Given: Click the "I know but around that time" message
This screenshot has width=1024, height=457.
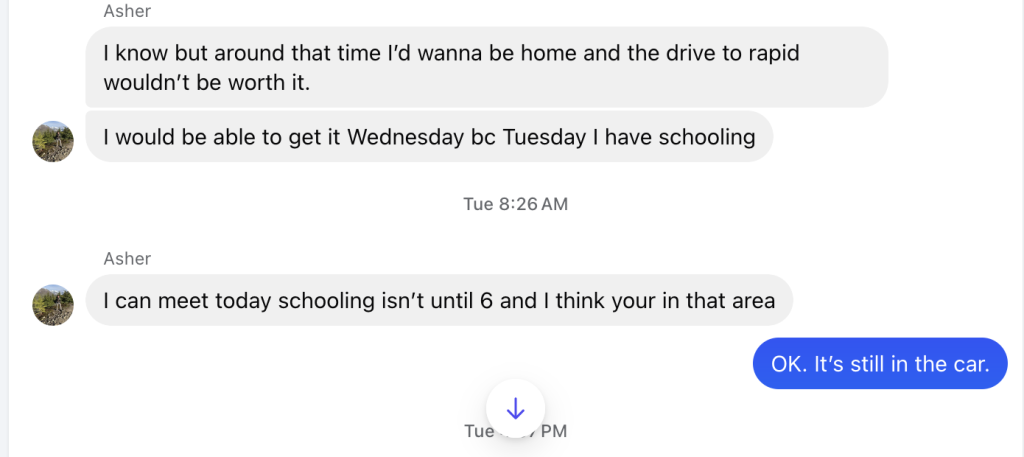Looking at the screenshot, I should coord(486,67).
